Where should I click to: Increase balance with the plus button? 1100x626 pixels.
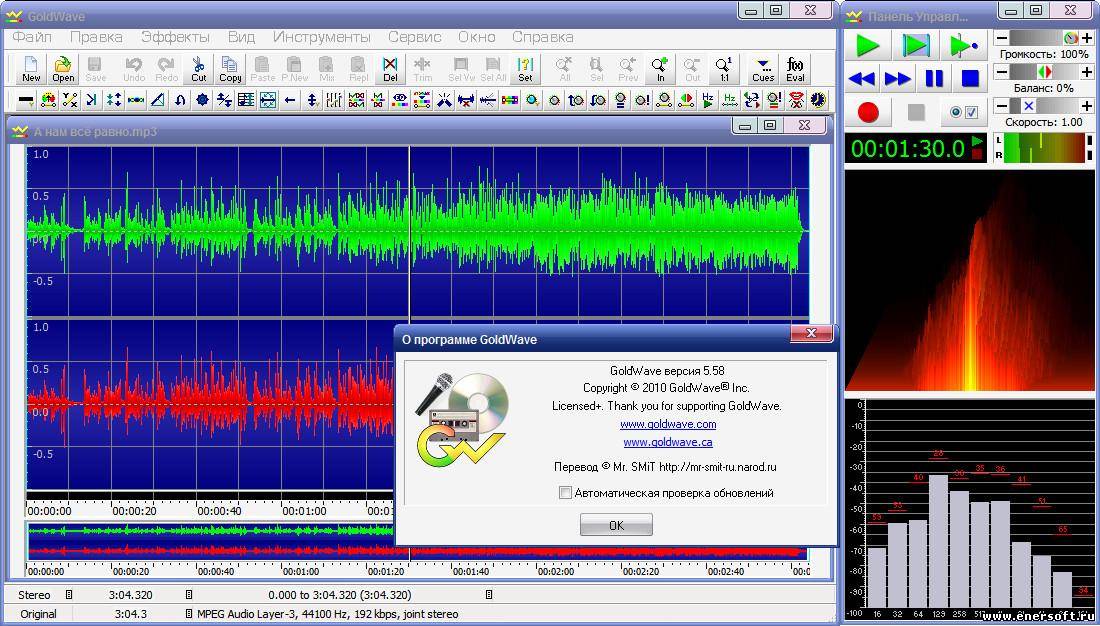click(x=1087, y=72)
